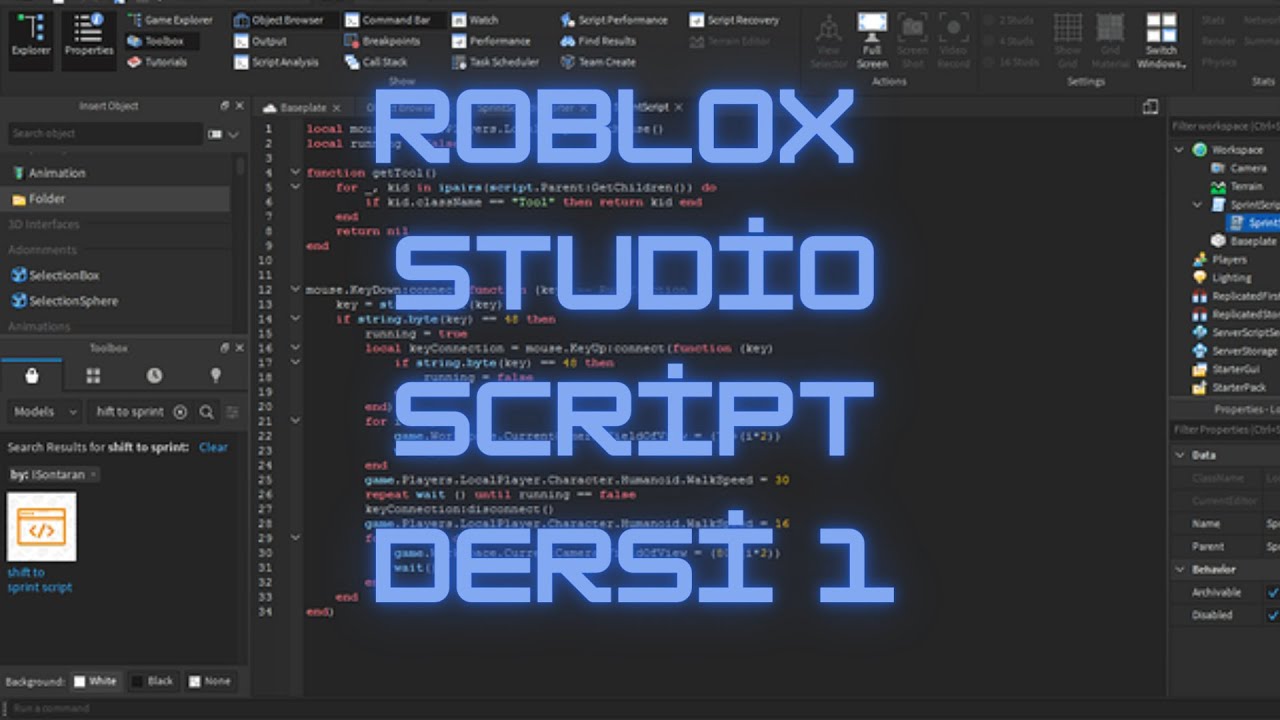Screen dimensions: 1280x720
Task: Open the shift to sprint script link
Action: pos(39,580)
